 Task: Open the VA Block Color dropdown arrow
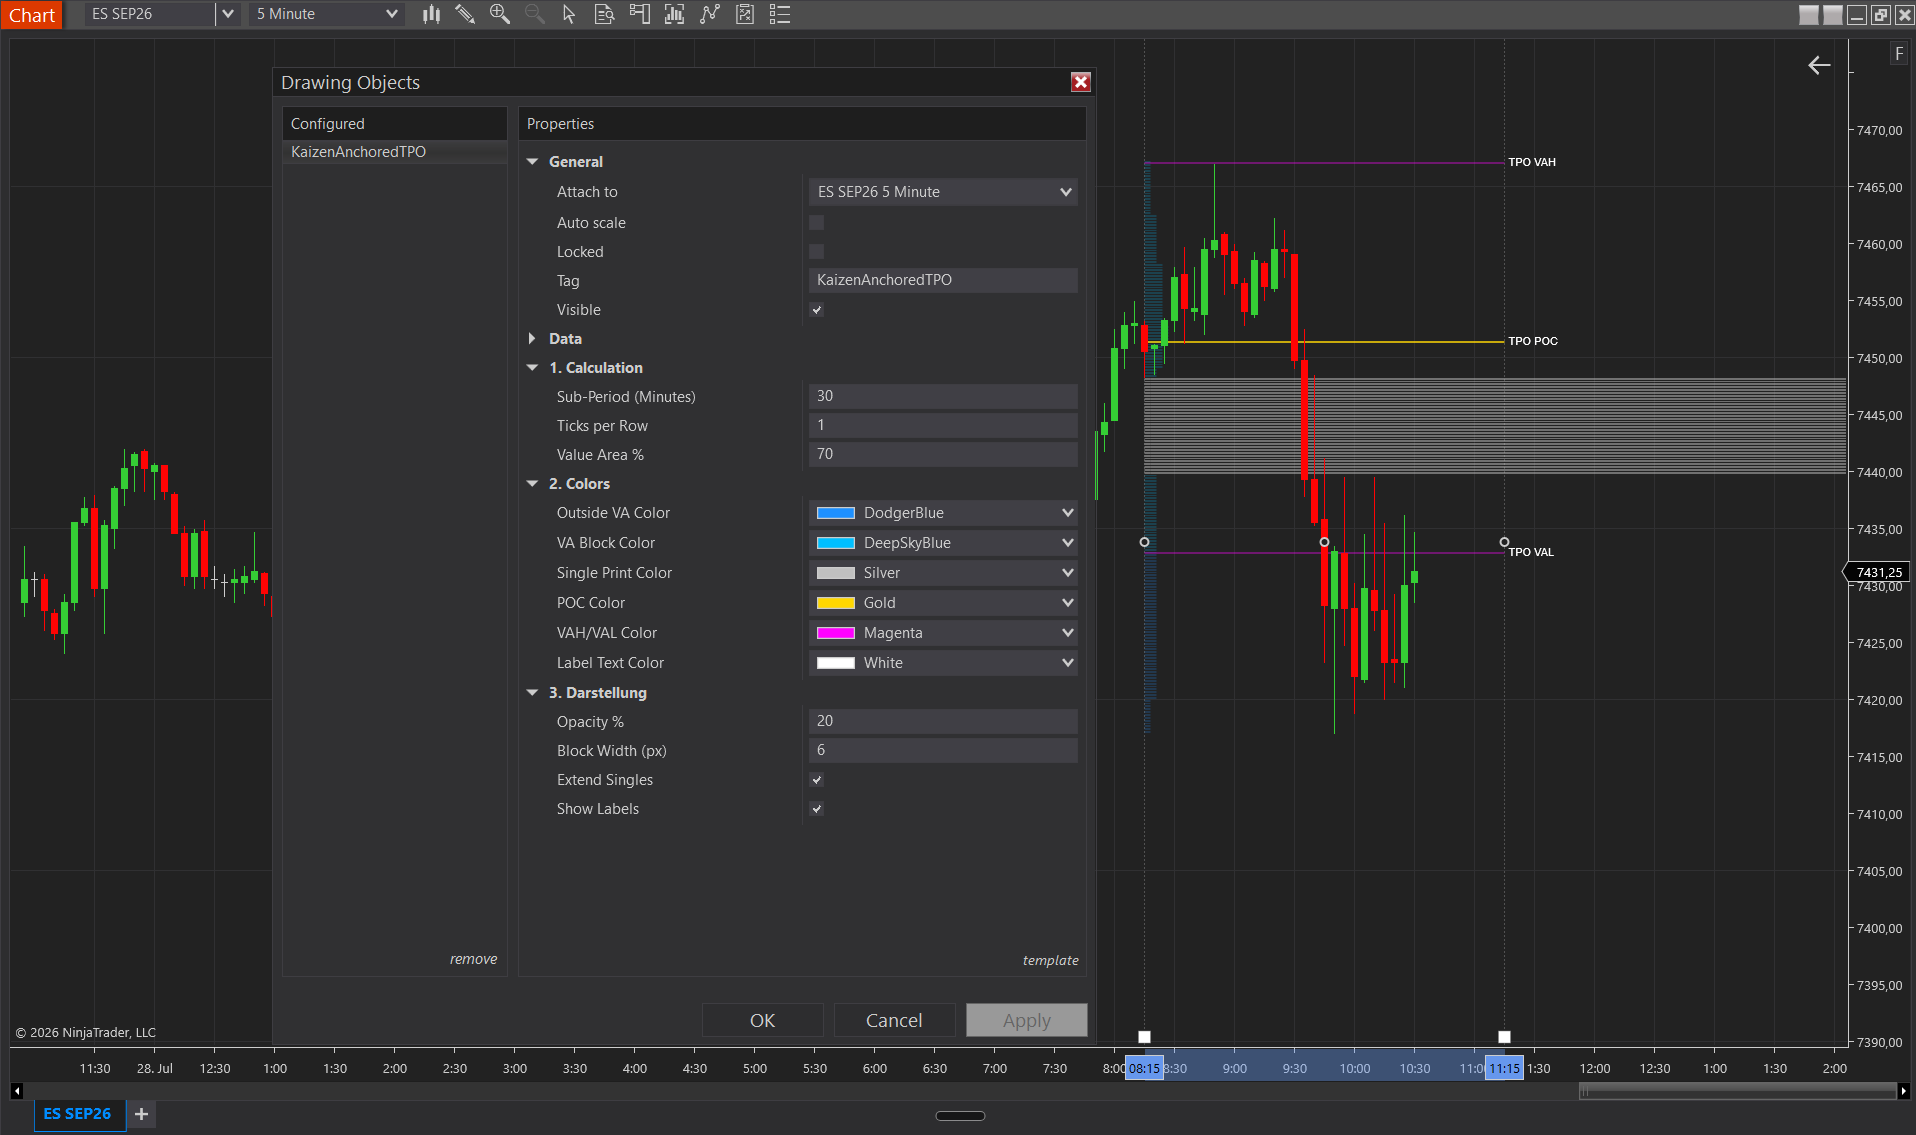pyautogui.click(x=1067, y=543)
